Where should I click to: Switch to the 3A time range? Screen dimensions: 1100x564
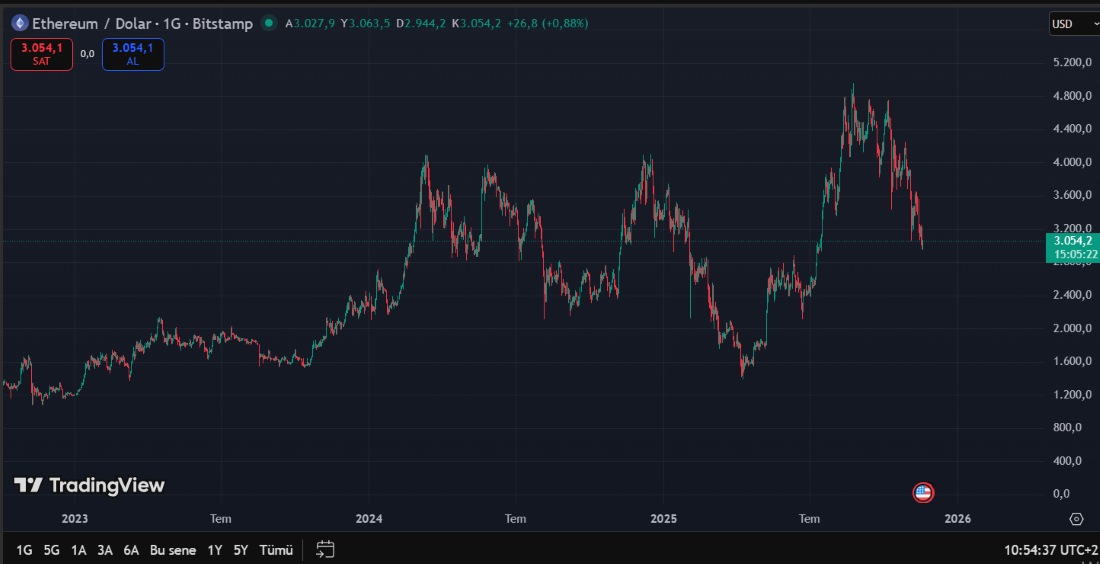[x=105, y=549]
